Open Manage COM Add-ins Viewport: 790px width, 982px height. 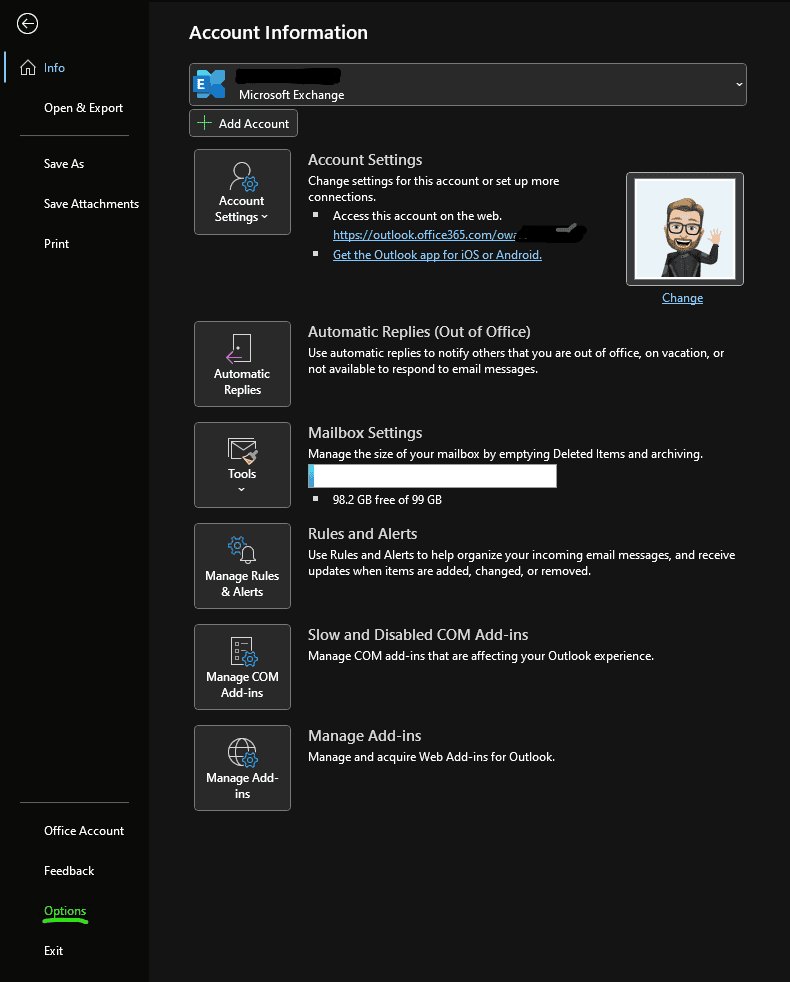click(242, 667)
